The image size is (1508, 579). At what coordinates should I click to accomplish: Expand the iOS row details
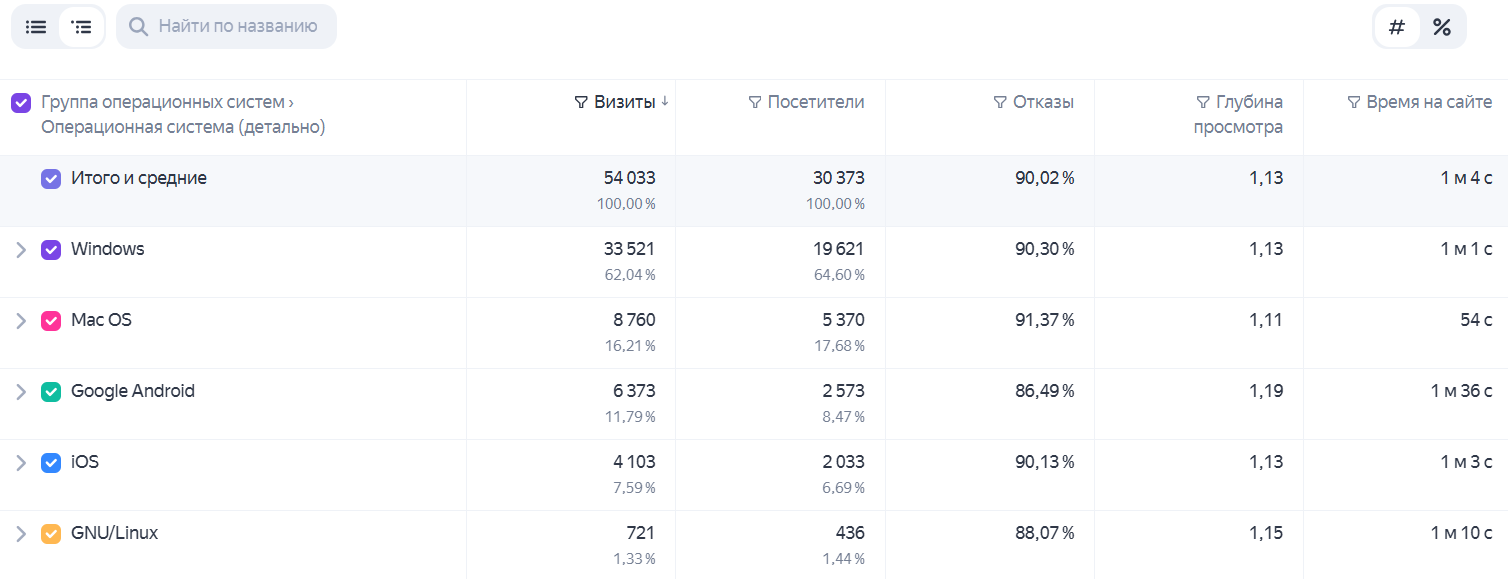[x=21, y=463]
